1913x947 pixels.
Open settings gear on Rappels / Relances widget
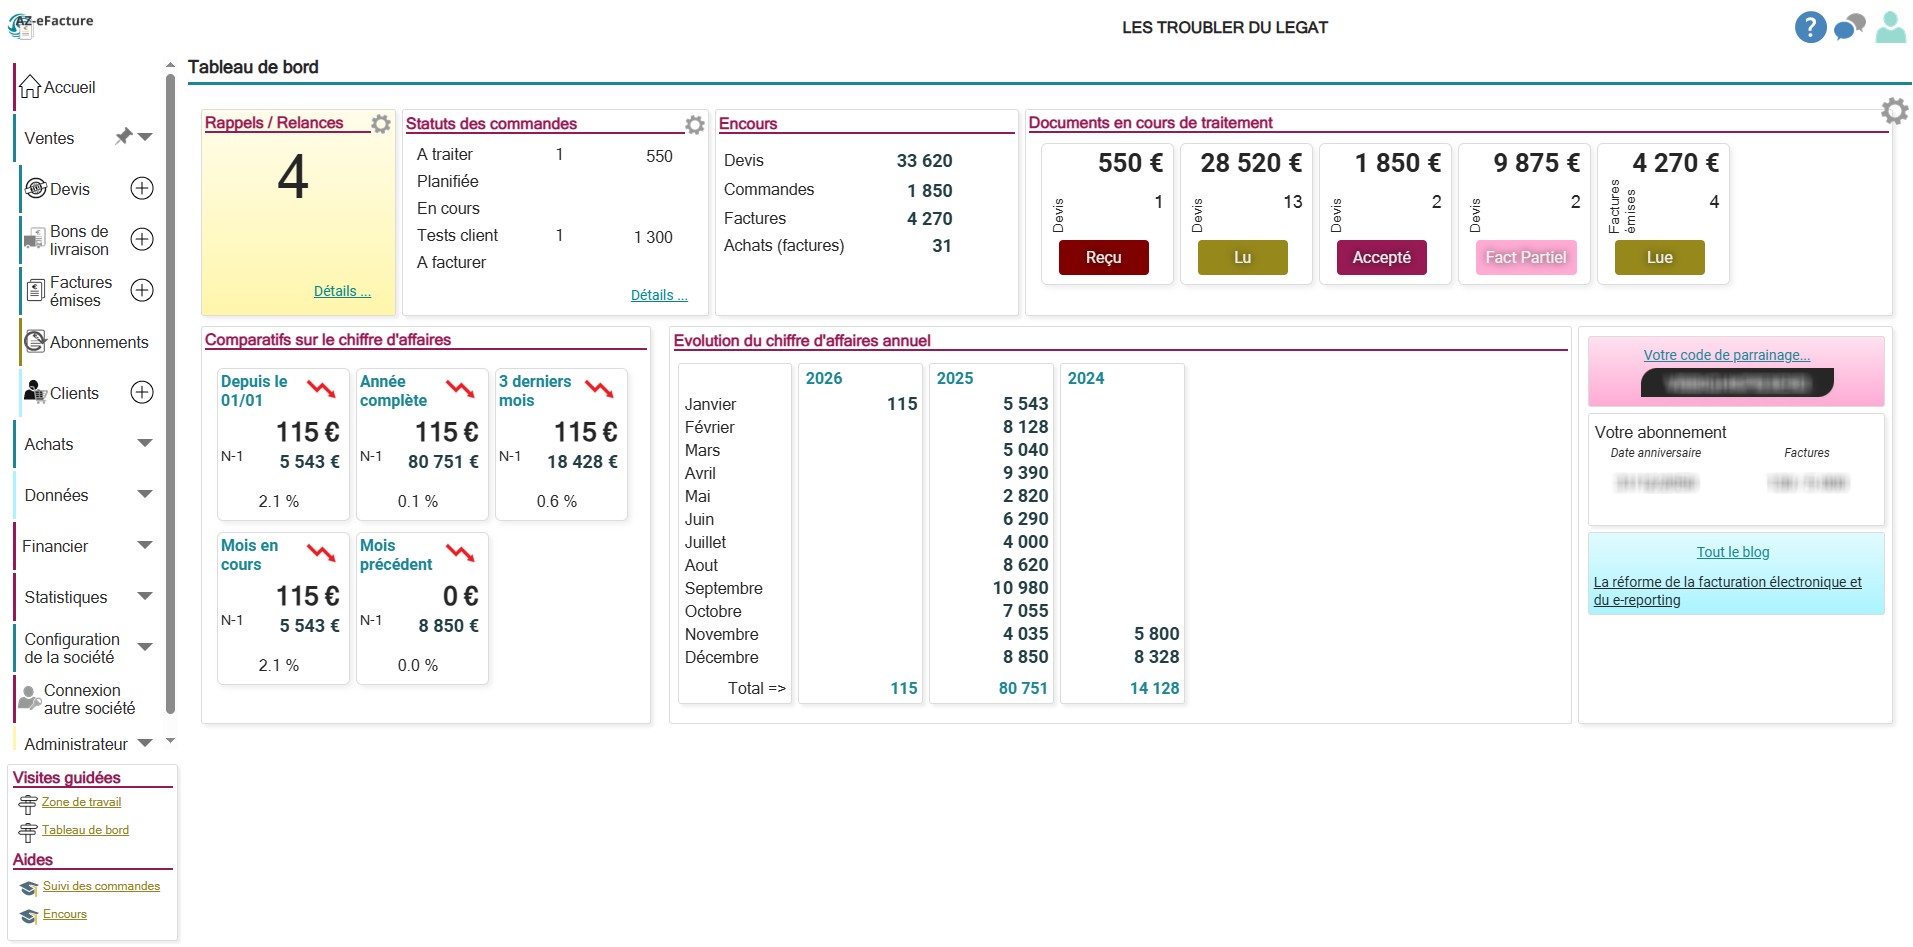click(x=380, y=124)
